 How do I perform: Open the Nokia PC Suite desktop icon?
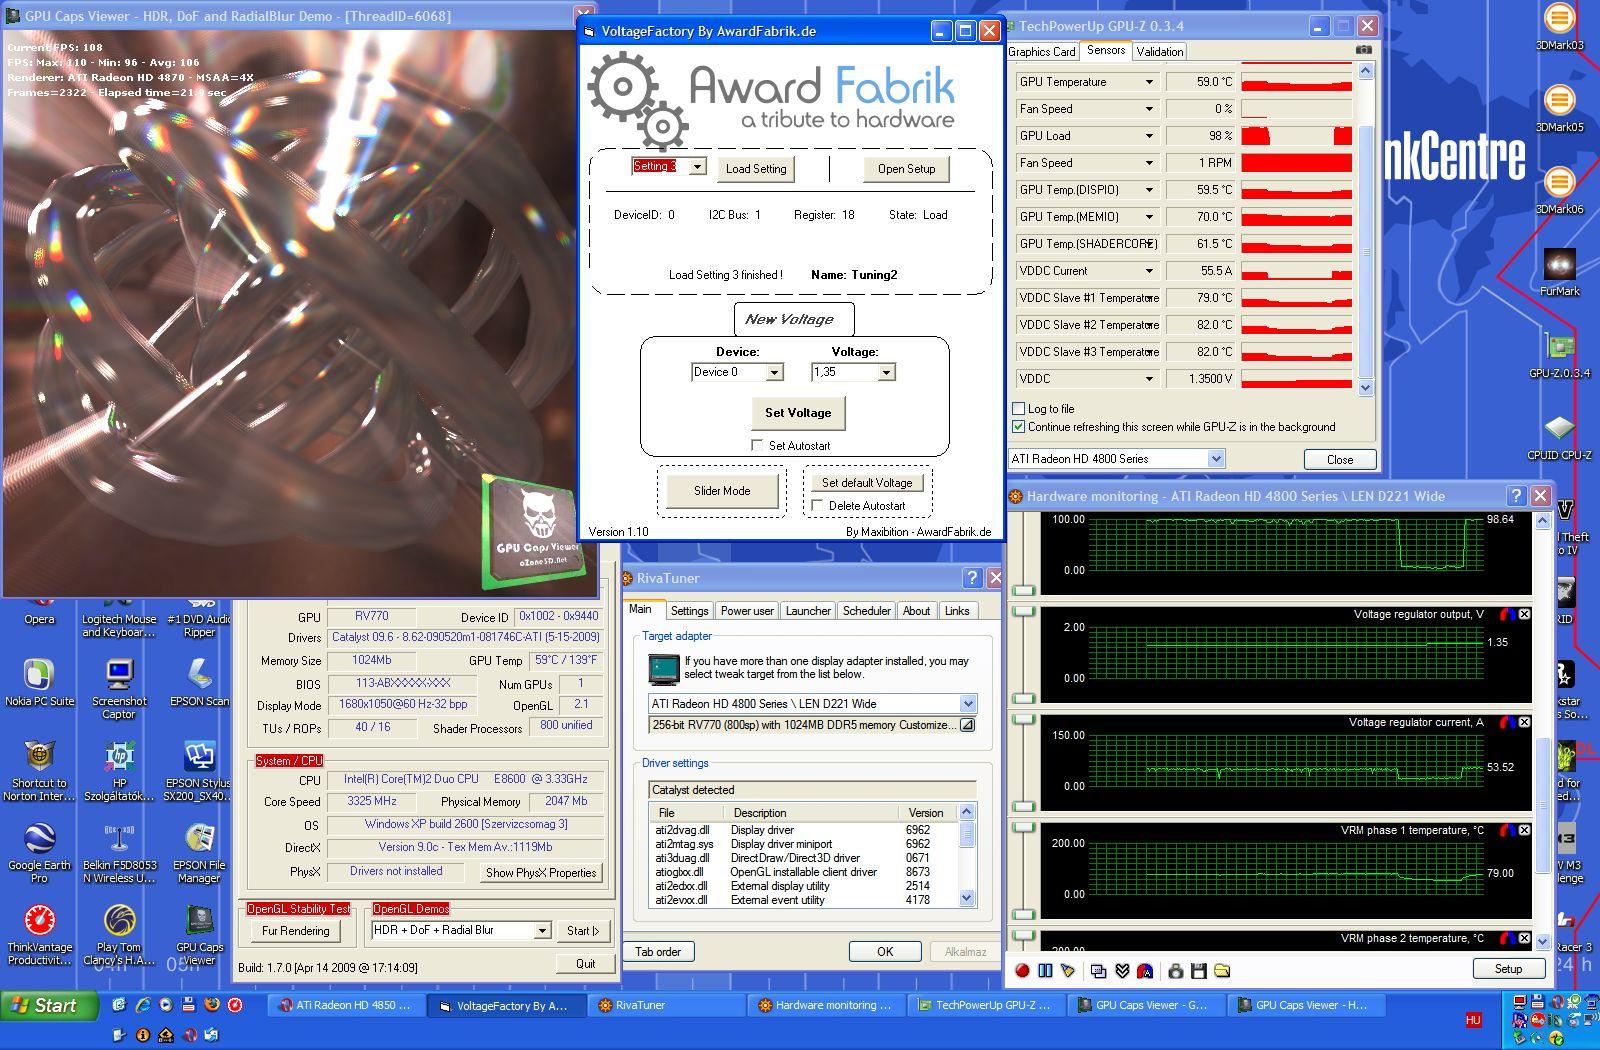click(x=39, y=683)
